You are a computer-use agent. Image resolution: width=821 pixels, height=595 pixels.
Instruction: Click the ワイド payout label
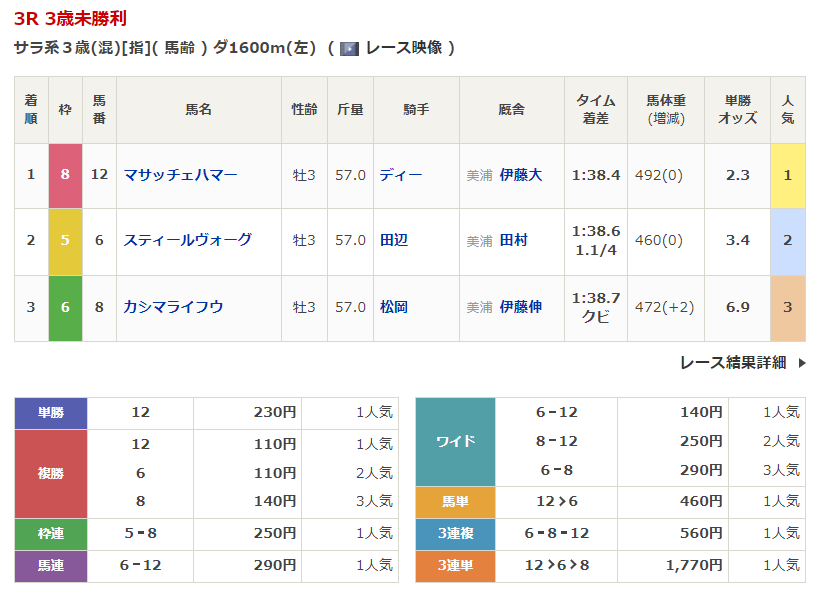(x=456, y=442)
